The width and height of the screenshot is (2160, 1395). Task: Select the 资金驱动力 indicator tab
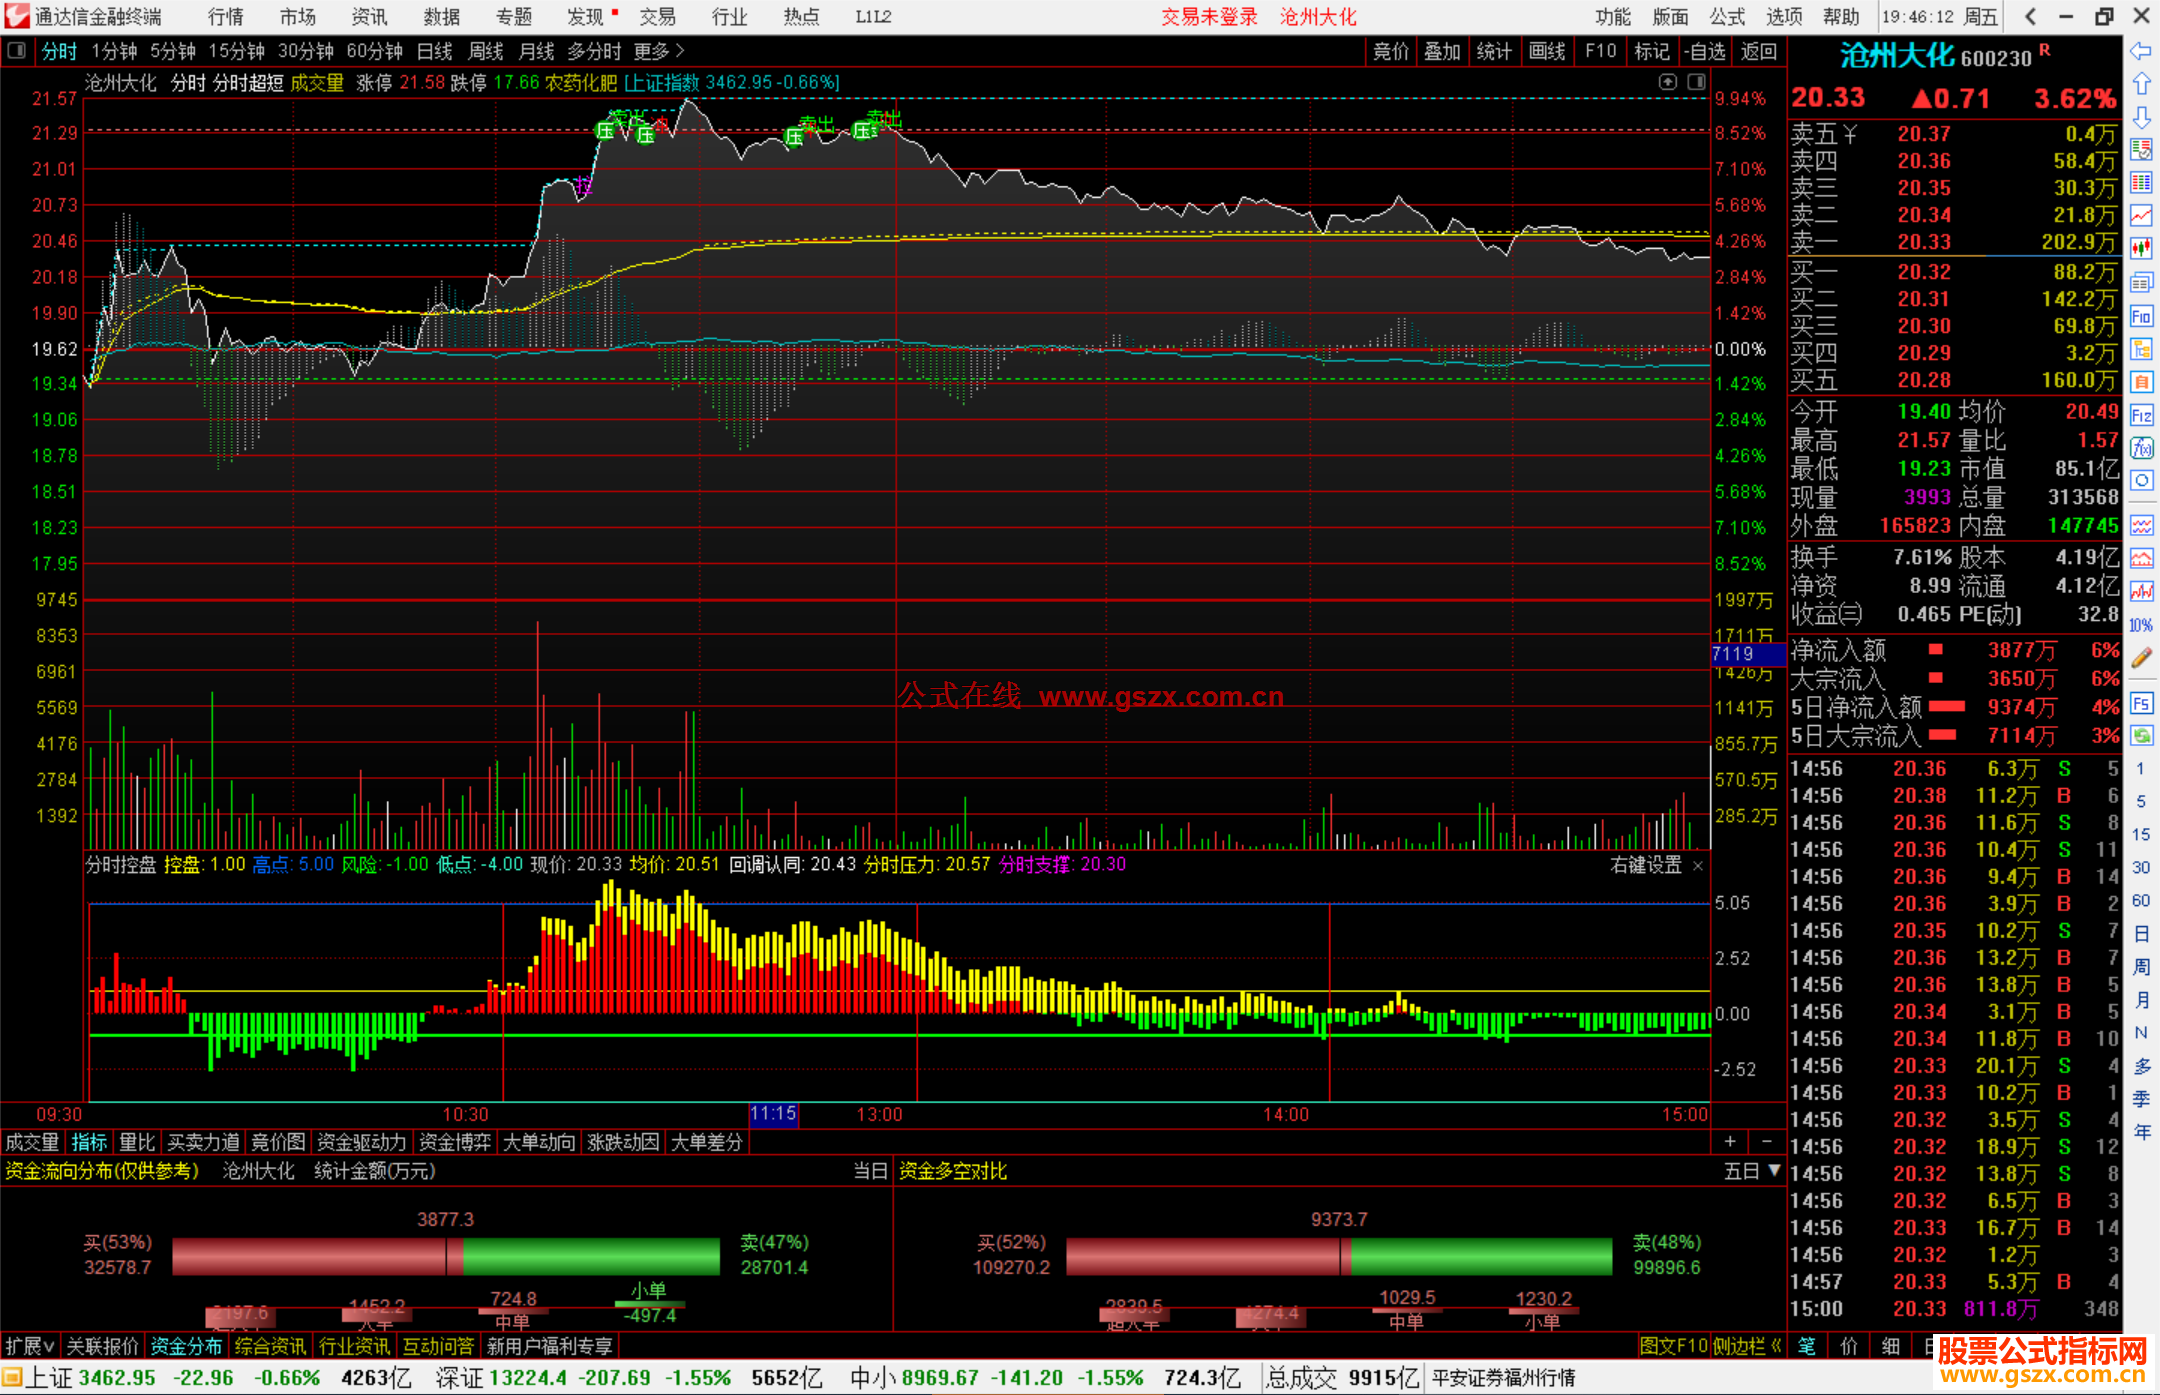click(361, 1142)
